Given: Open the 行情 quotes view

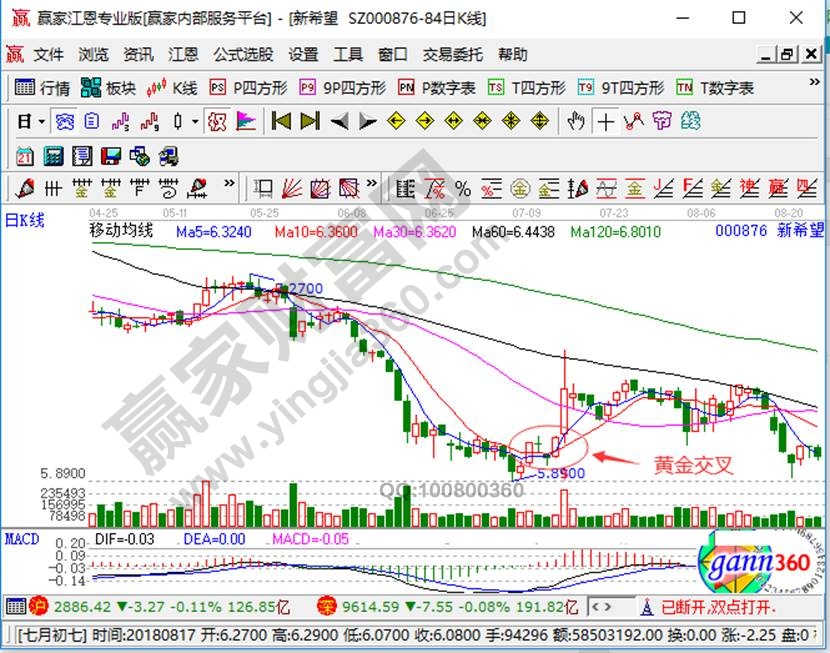Looking at the screenshot, I should pos(43,88).
